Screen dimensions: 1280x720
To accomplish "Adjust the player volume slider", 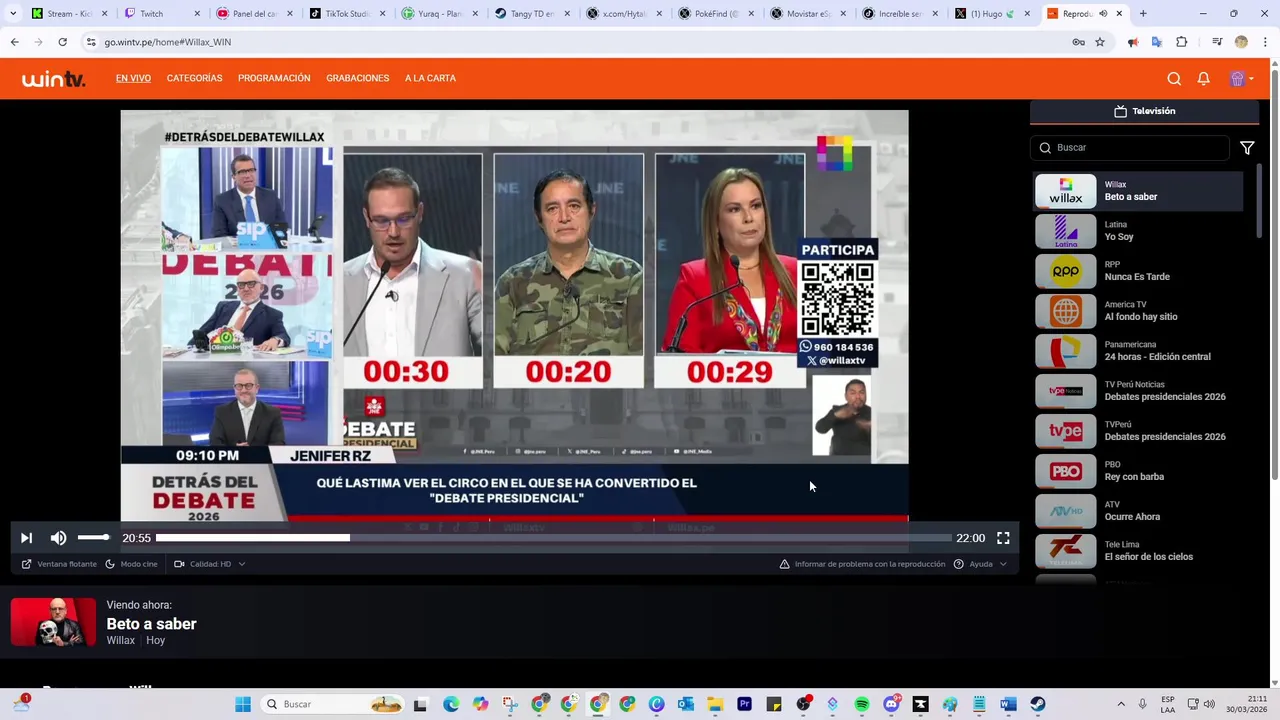I will coord(93,538).
